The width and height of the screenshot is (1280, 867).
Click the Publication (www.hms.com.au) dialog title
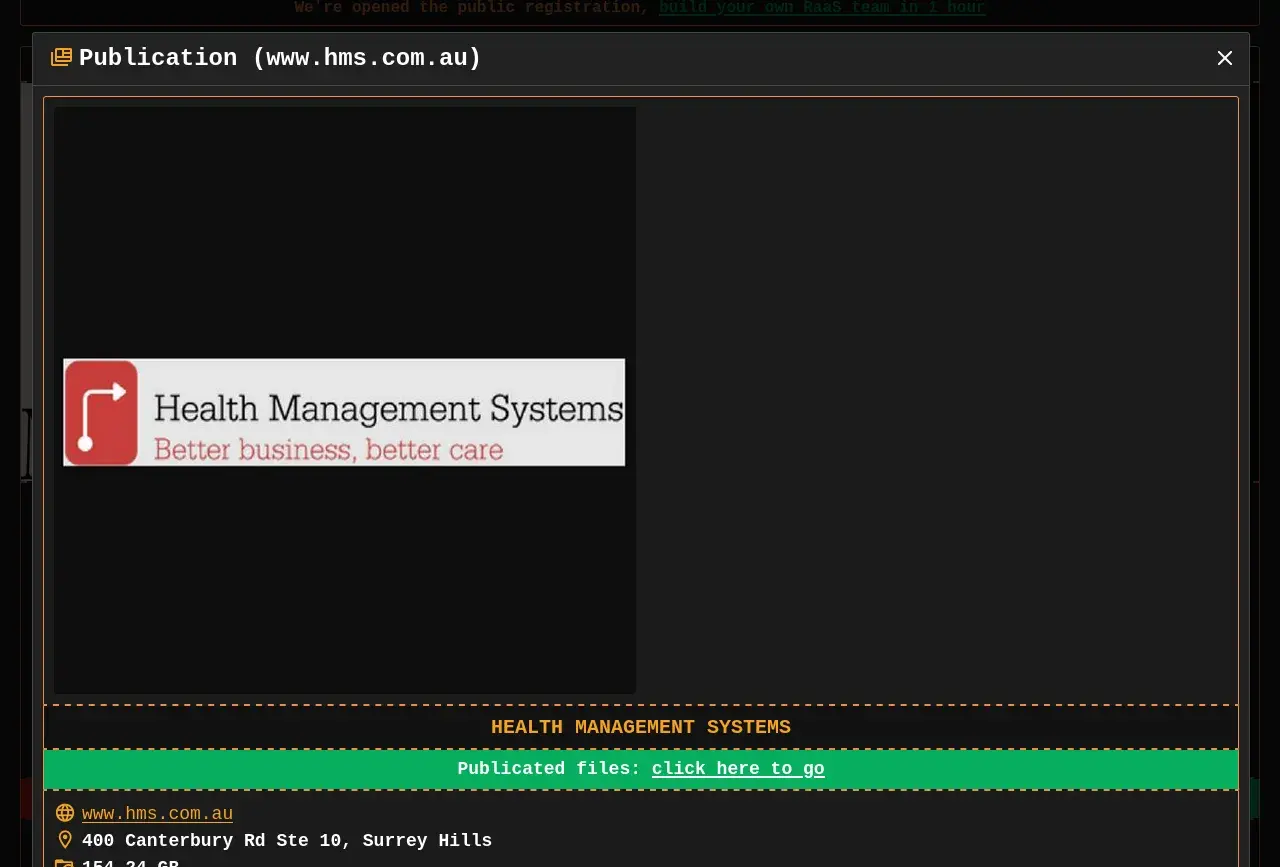point(280,58)
